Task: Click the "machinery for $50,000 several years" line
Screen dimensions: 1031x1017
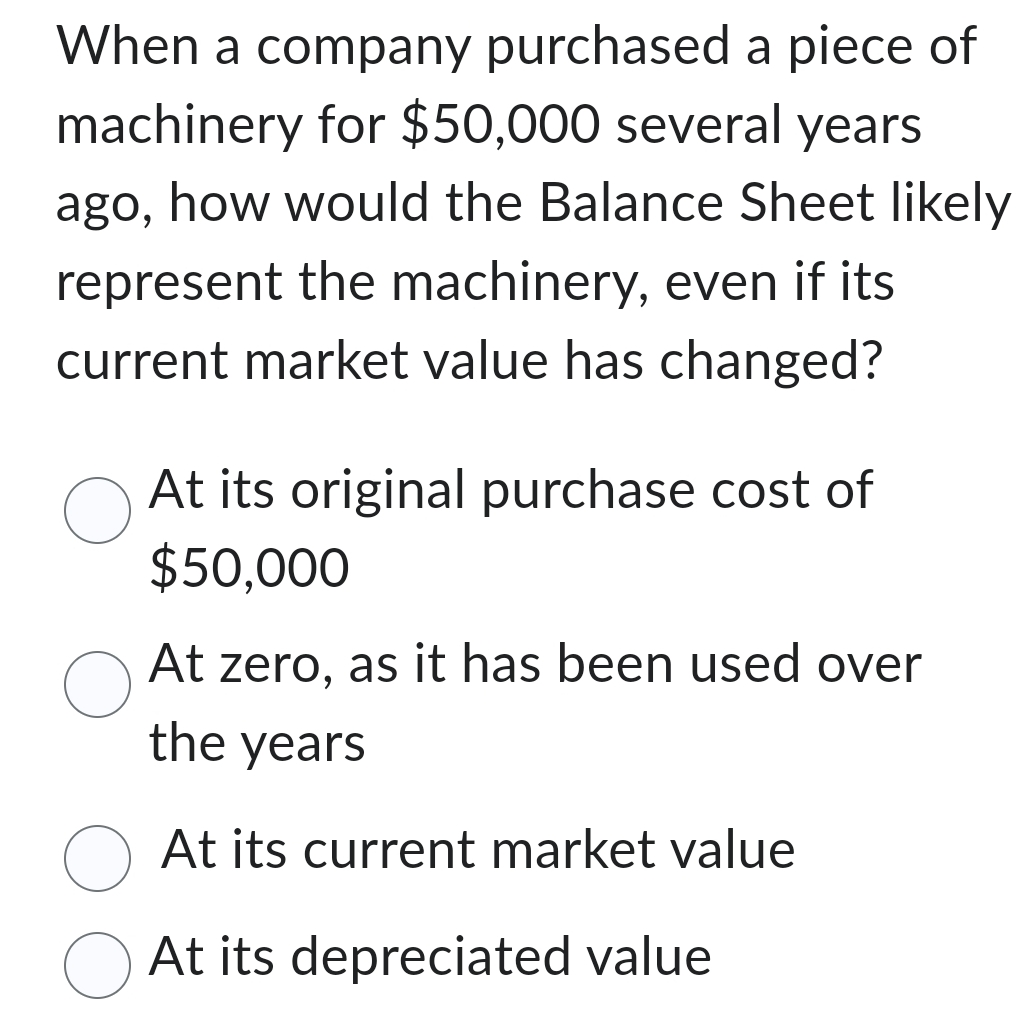Action: coord(489,126)
